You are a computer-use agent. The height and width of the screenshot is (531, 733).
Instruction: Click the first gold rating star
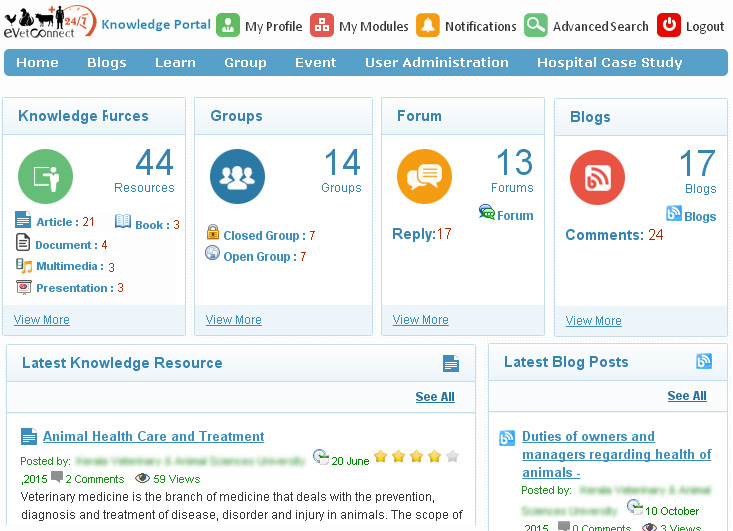pyautogui.click(x=381, y=456)
